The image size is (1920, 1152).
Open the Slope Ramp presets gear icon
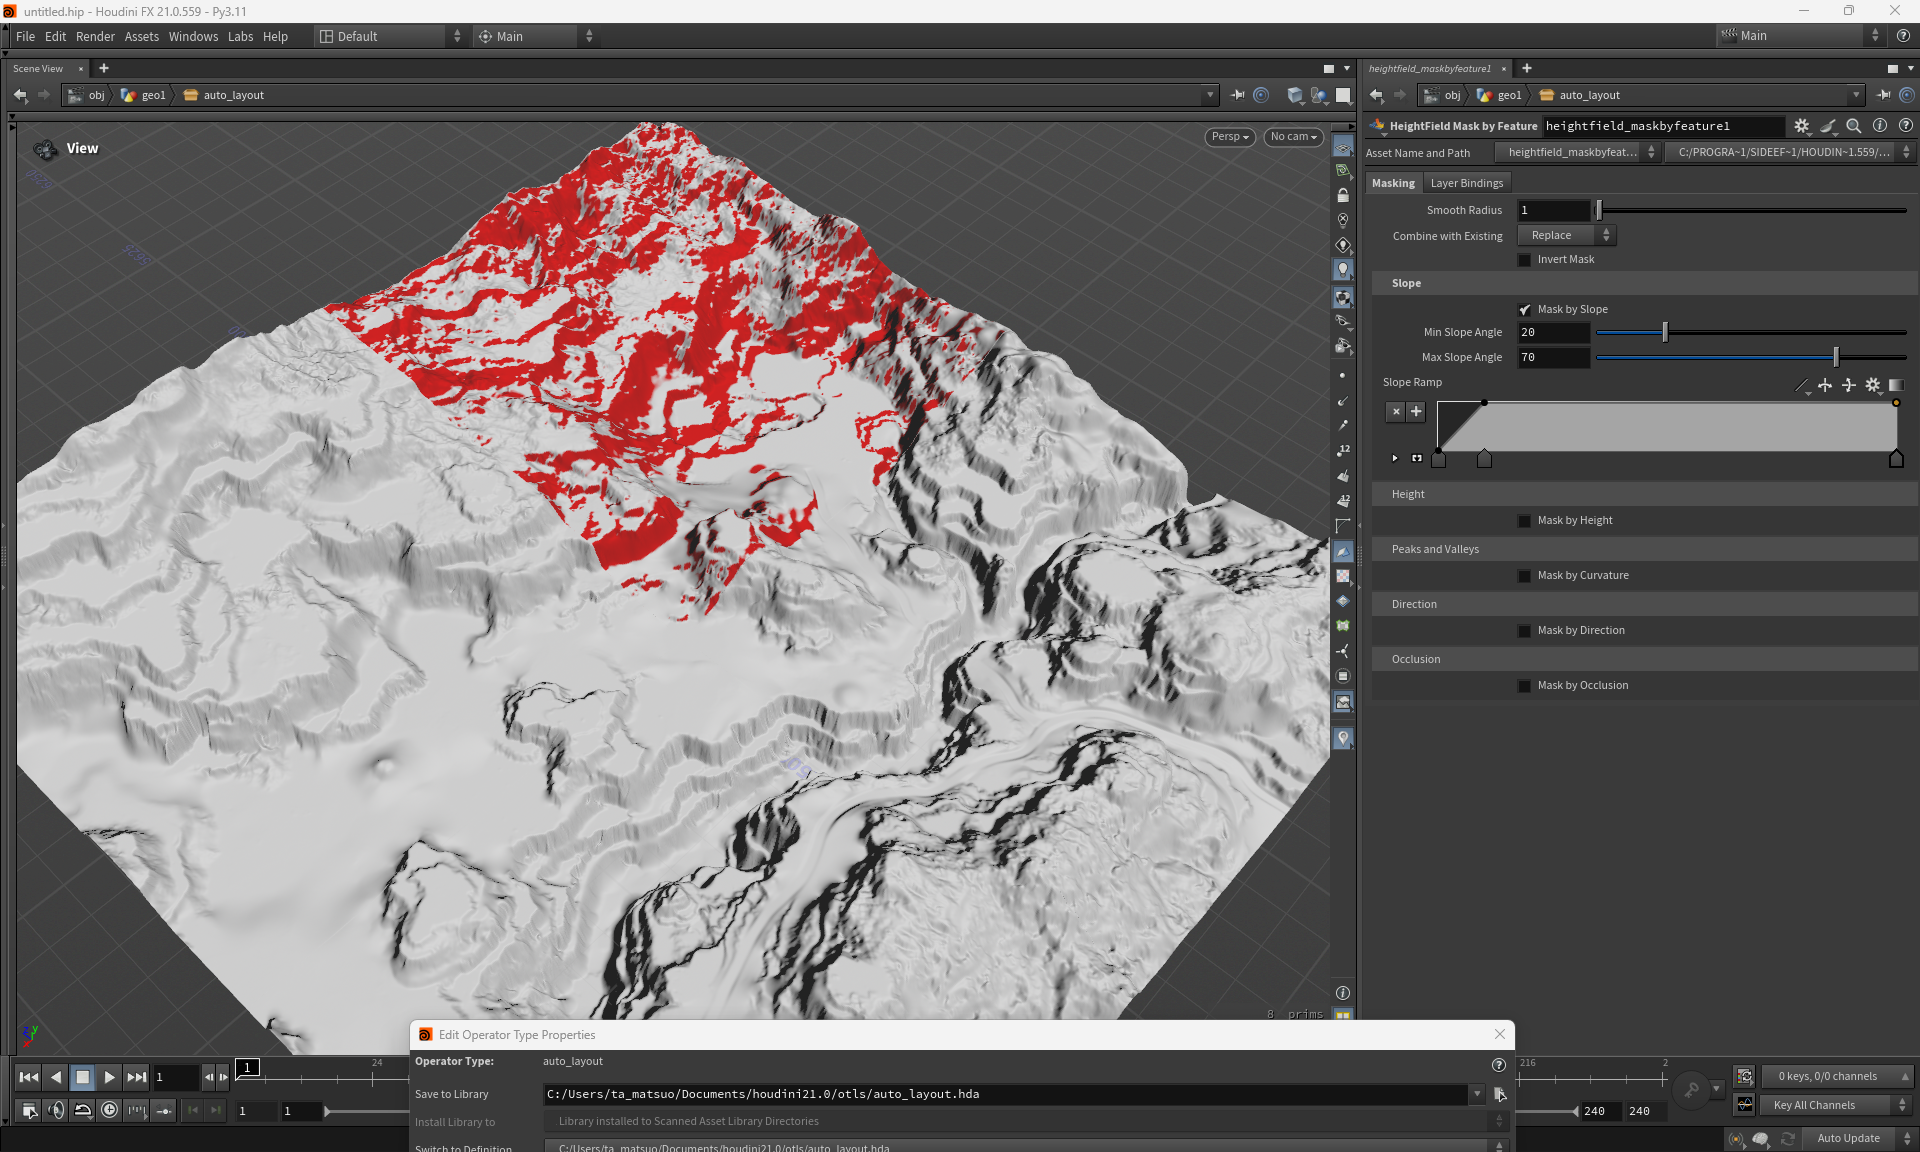(1874, 386)
